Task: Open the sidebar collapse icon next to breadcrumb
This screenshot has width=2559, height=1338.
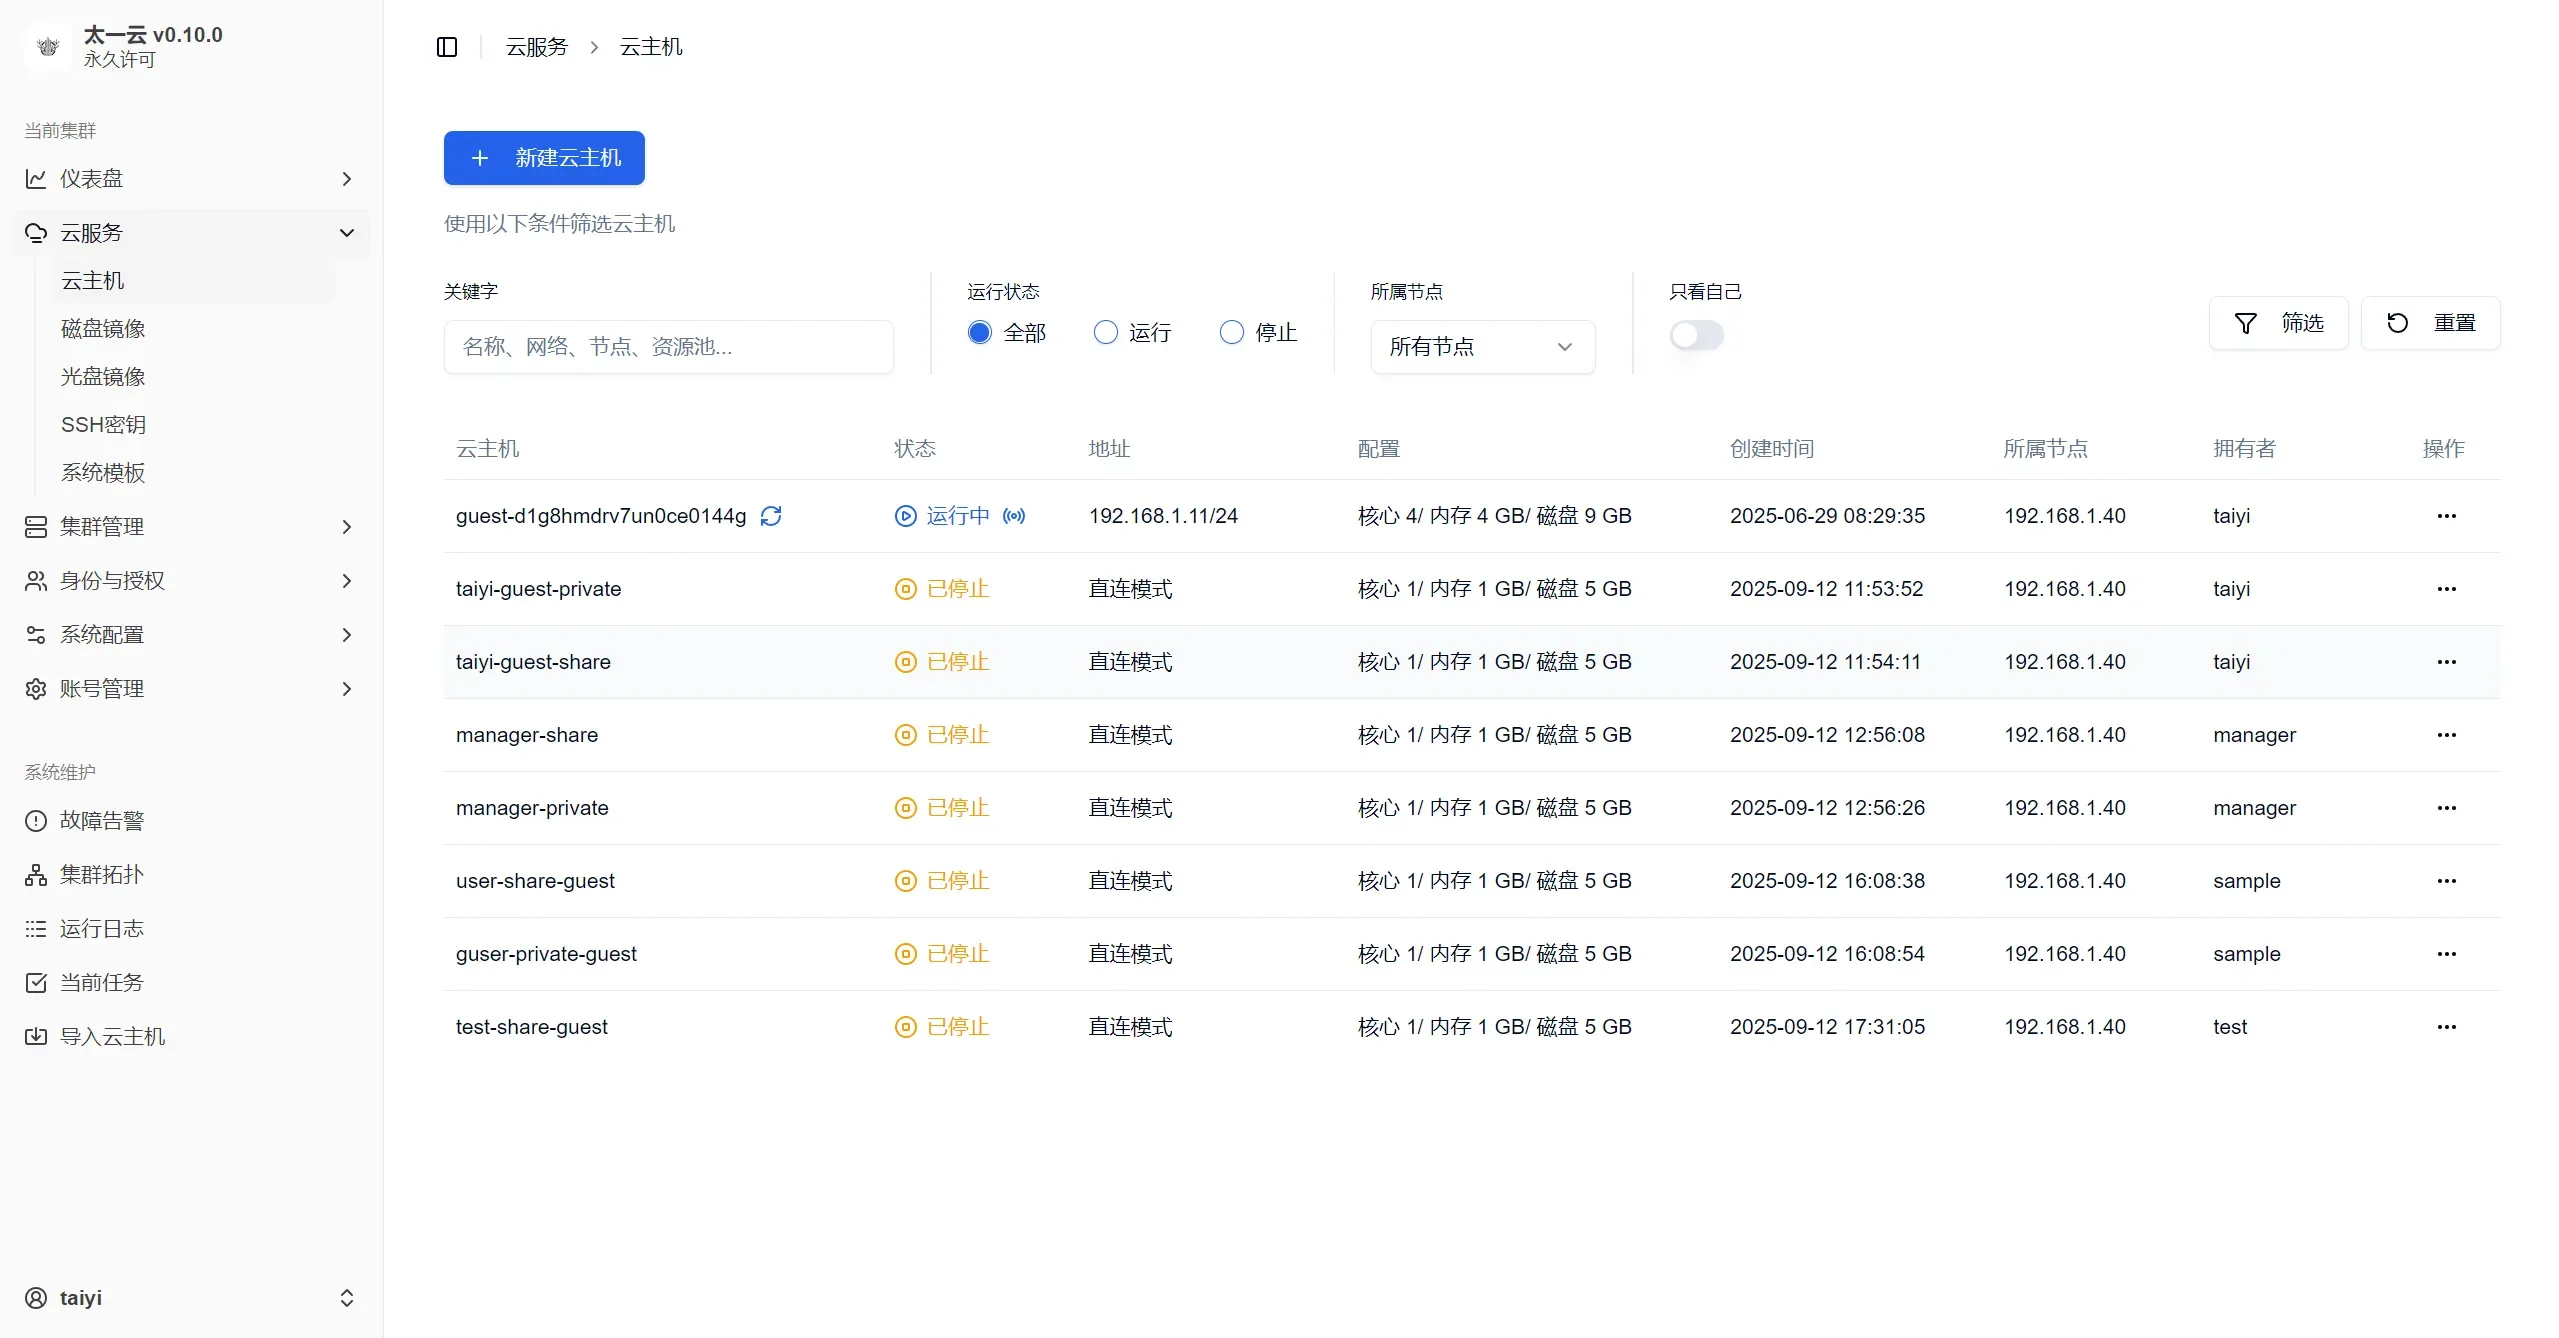Action: [446, 46]
